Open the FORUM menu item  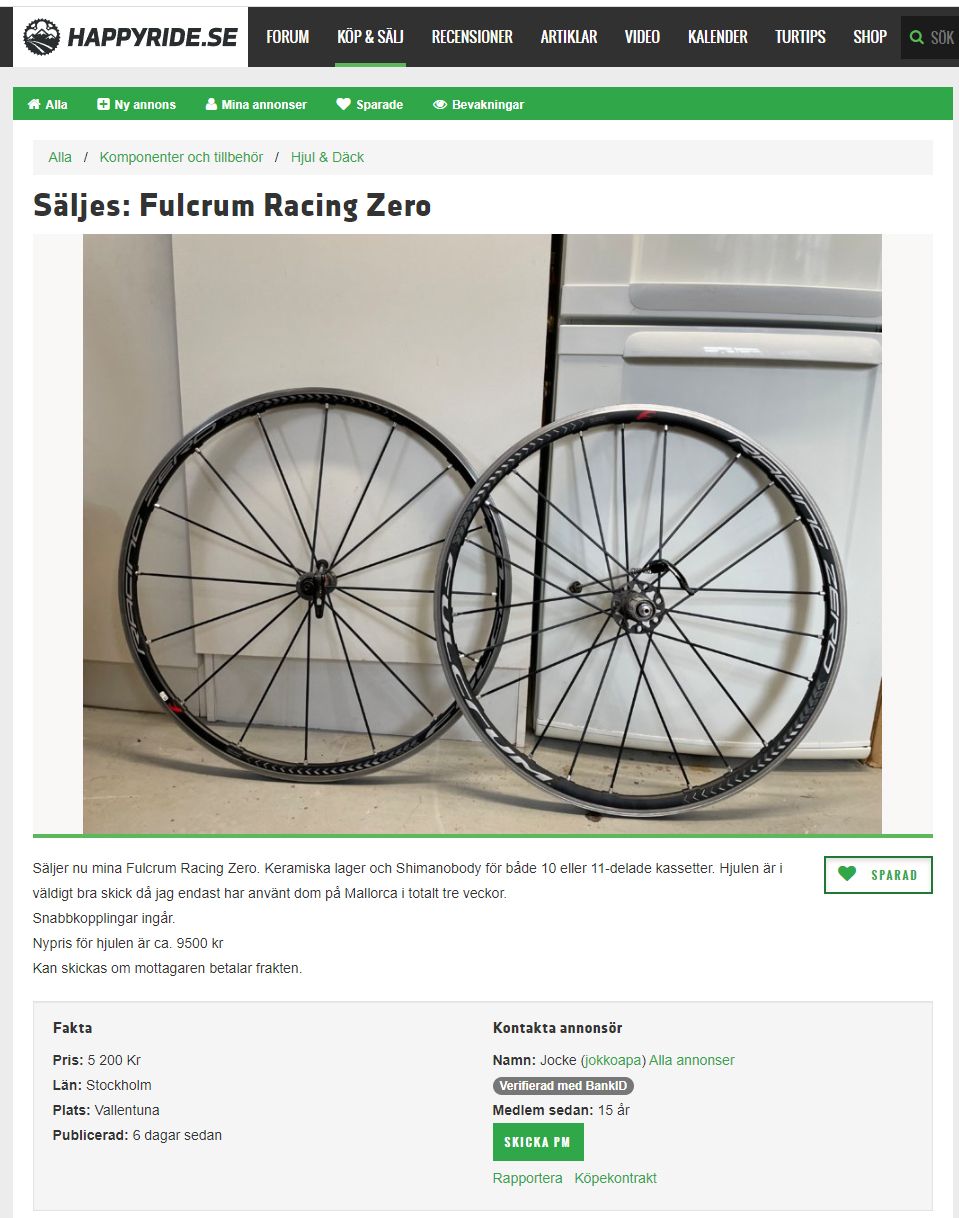pyautogui.click(x=286, y=36)
